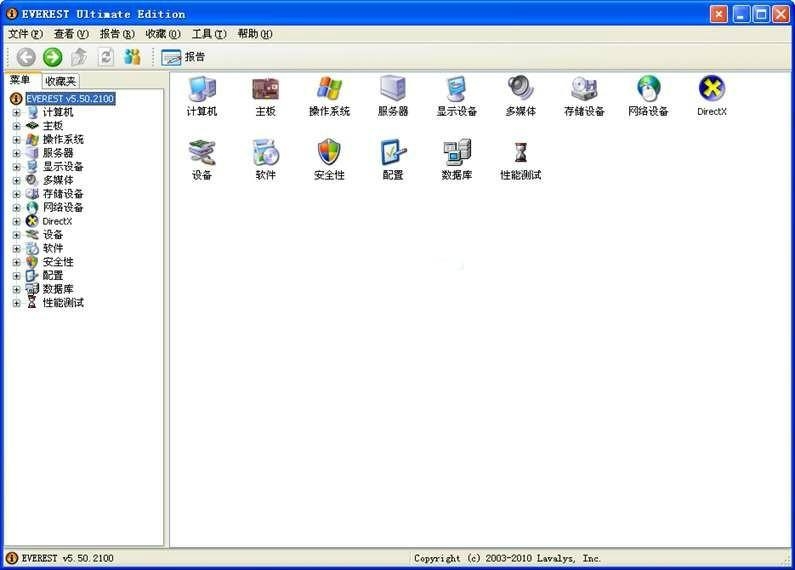Click the green forward arrow toolbar button
795x570 pixels.
[x=52, y=57]
